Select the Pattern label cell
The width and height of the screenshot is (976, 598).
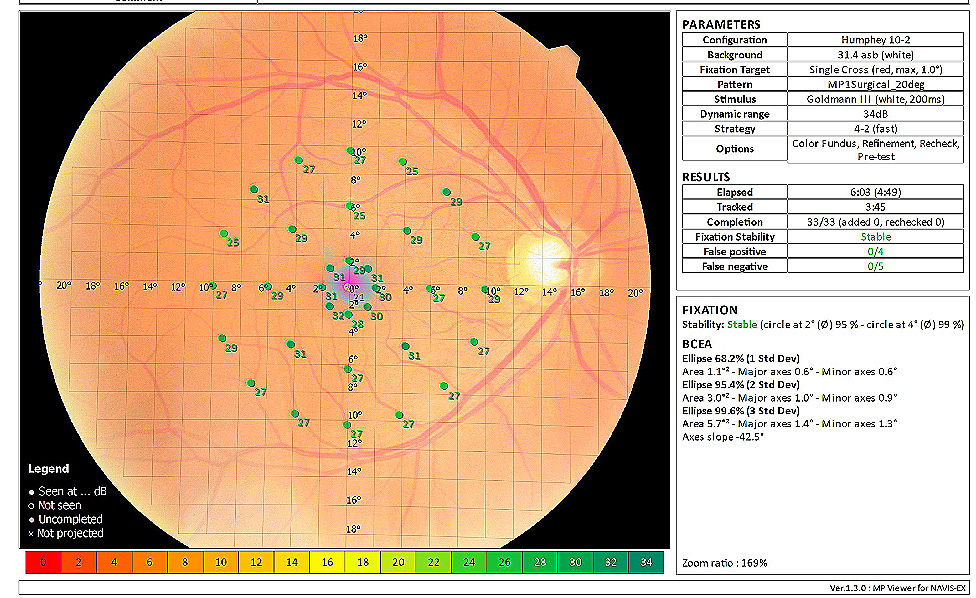(x=734, y=84)
